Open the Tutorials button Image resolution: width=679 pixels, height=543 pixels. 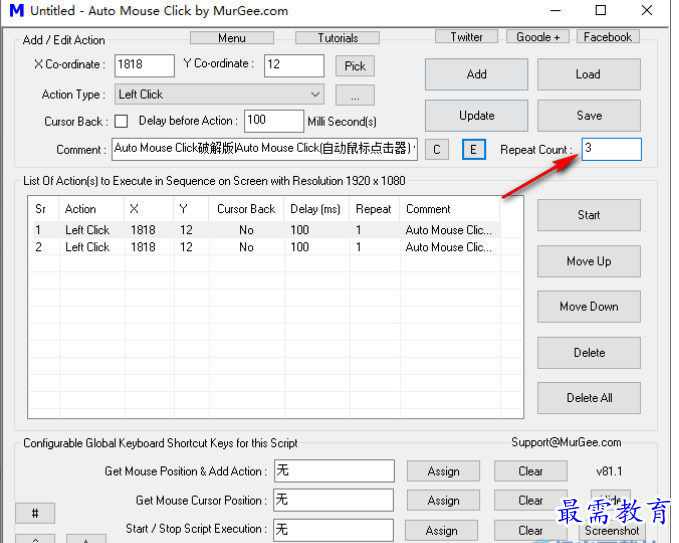click(337, 38)
